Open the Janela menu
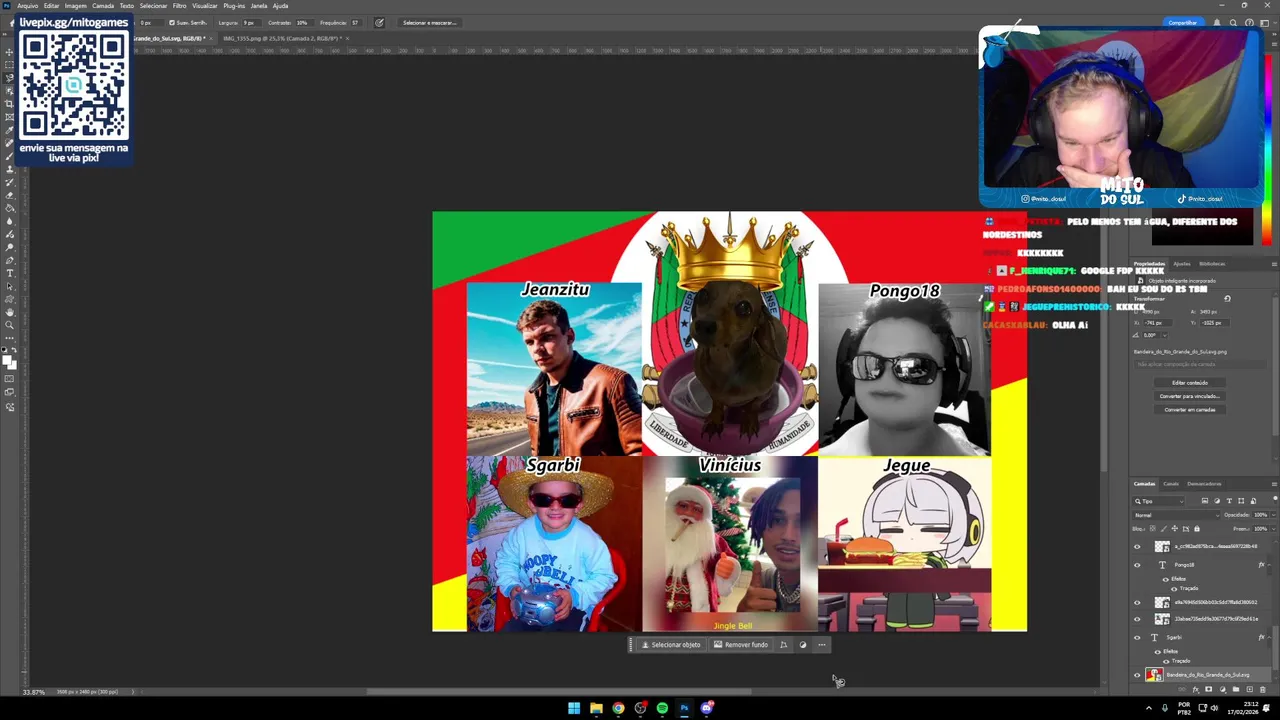Viewport: 1280px width, 720px height. (x=258, y=6)
